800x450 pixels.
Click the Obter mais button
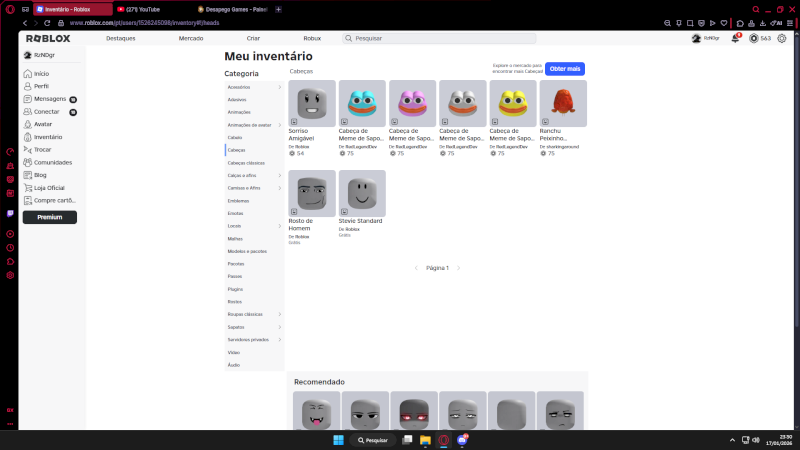coord(564,68)
